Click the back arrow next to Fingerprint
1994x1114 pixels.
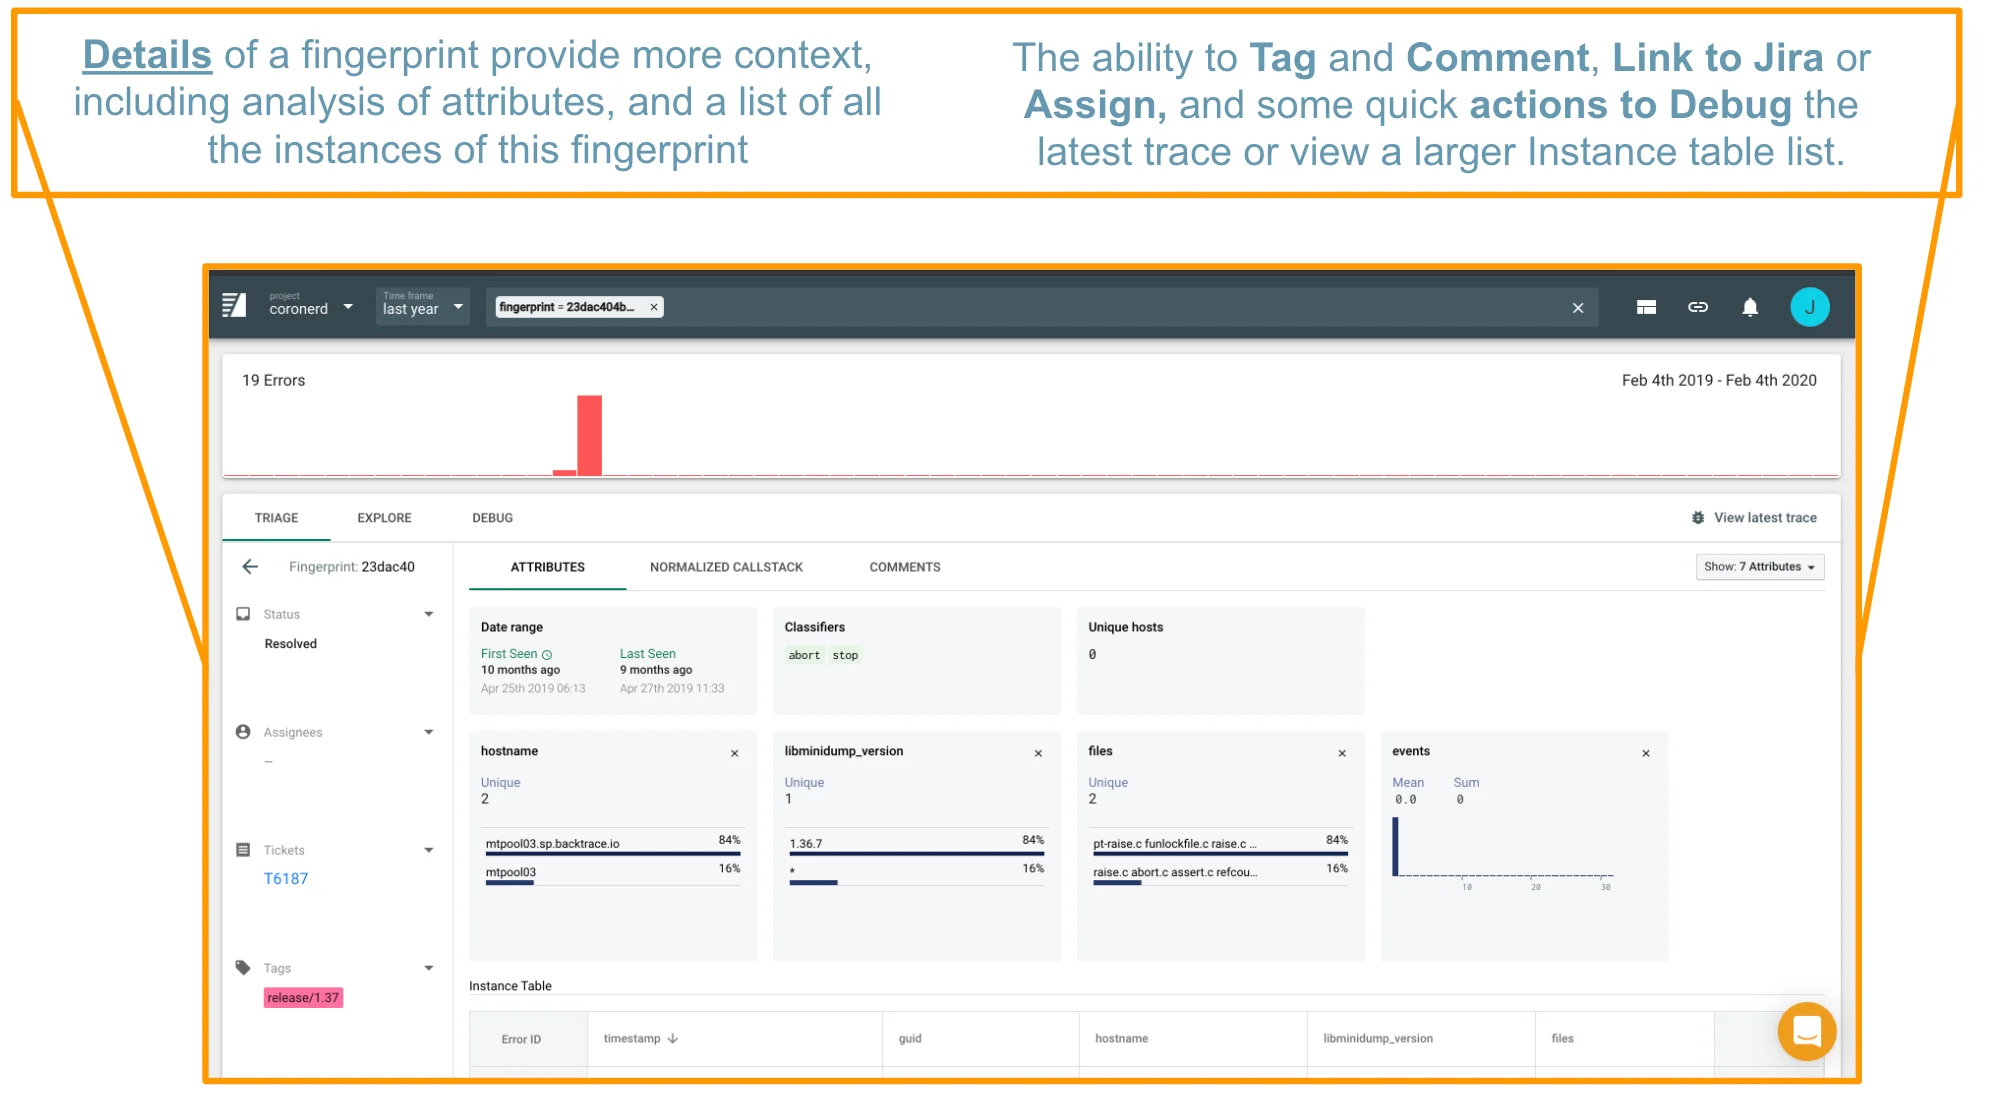[249, 566]
